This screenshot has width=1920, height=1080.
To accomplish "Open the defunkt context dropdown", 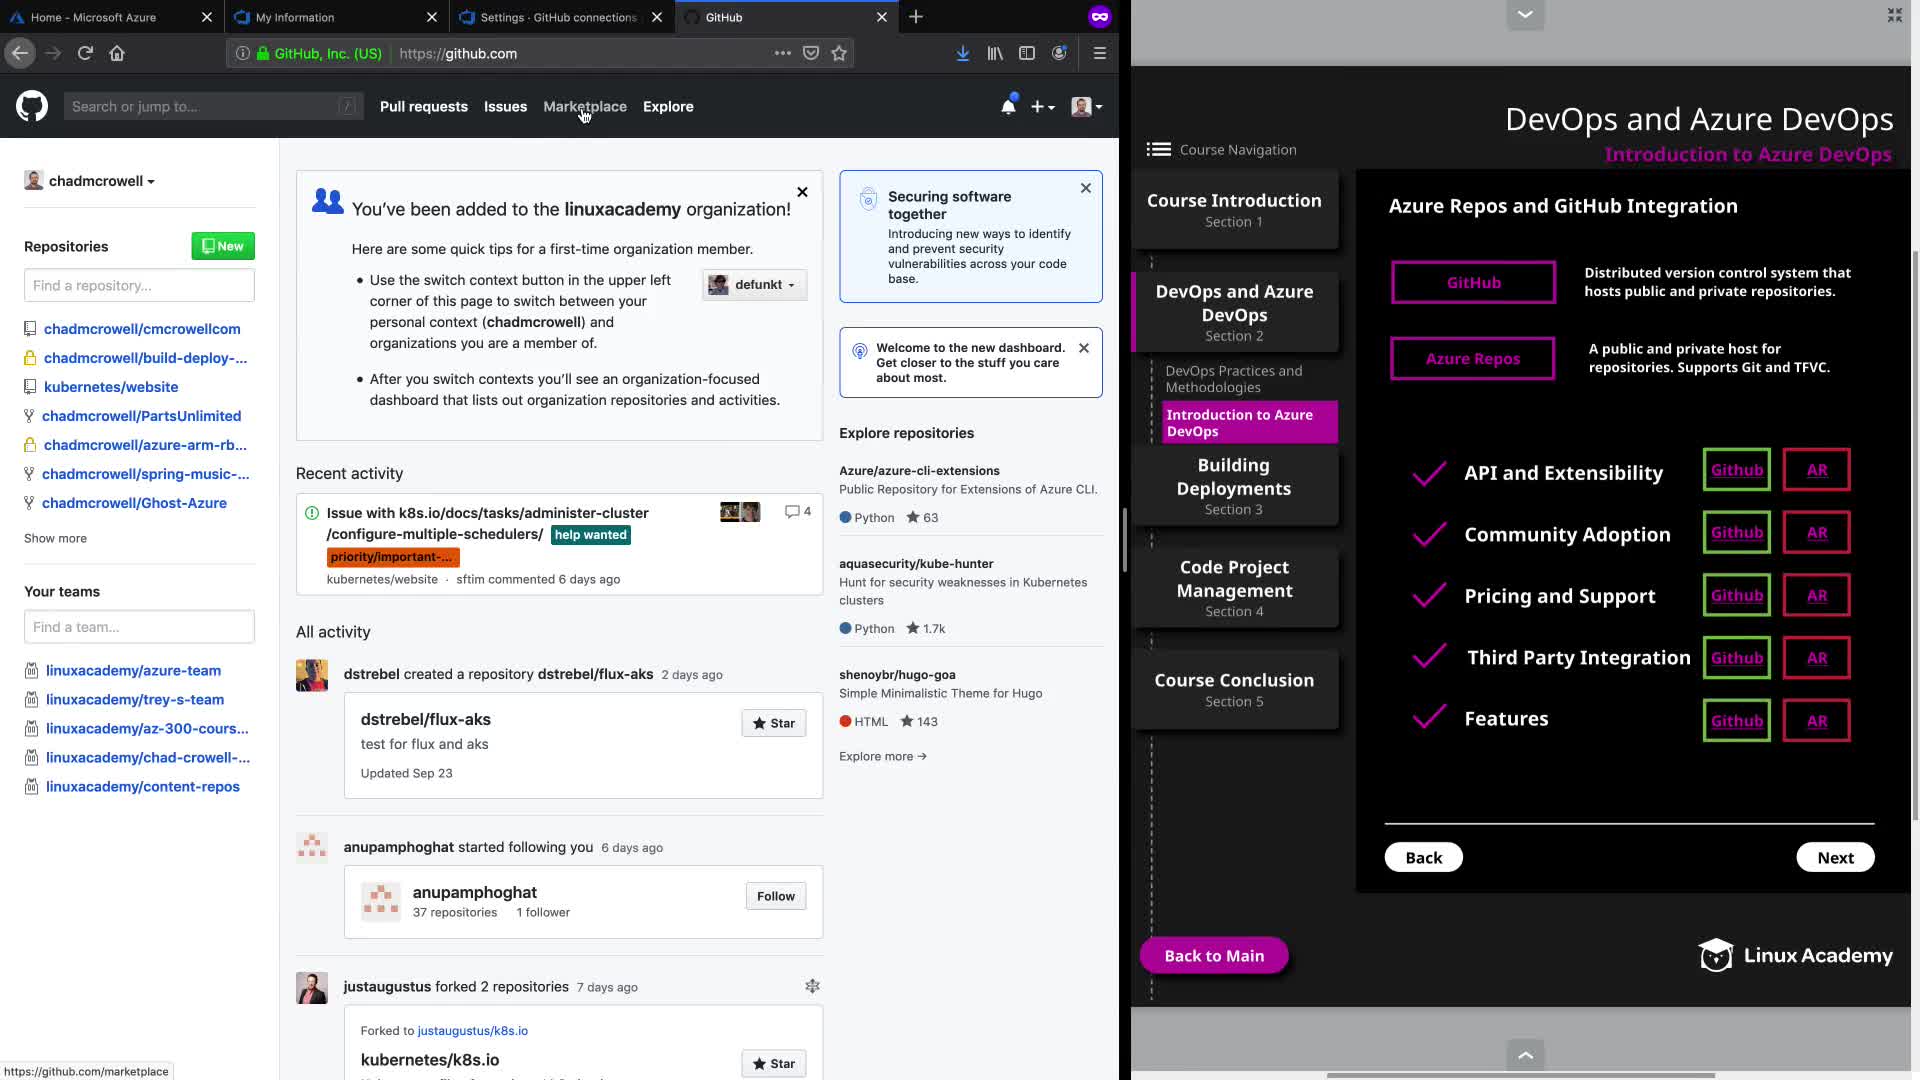I will 755,285.
